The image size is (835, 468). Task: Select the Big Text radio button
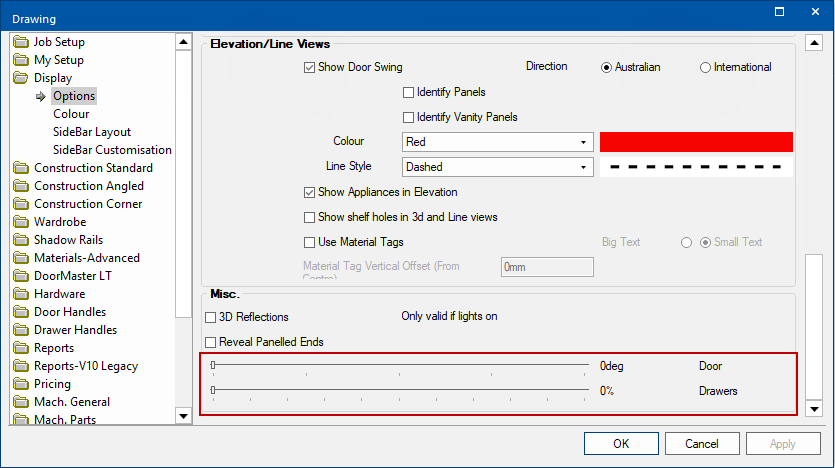[686, 243]
